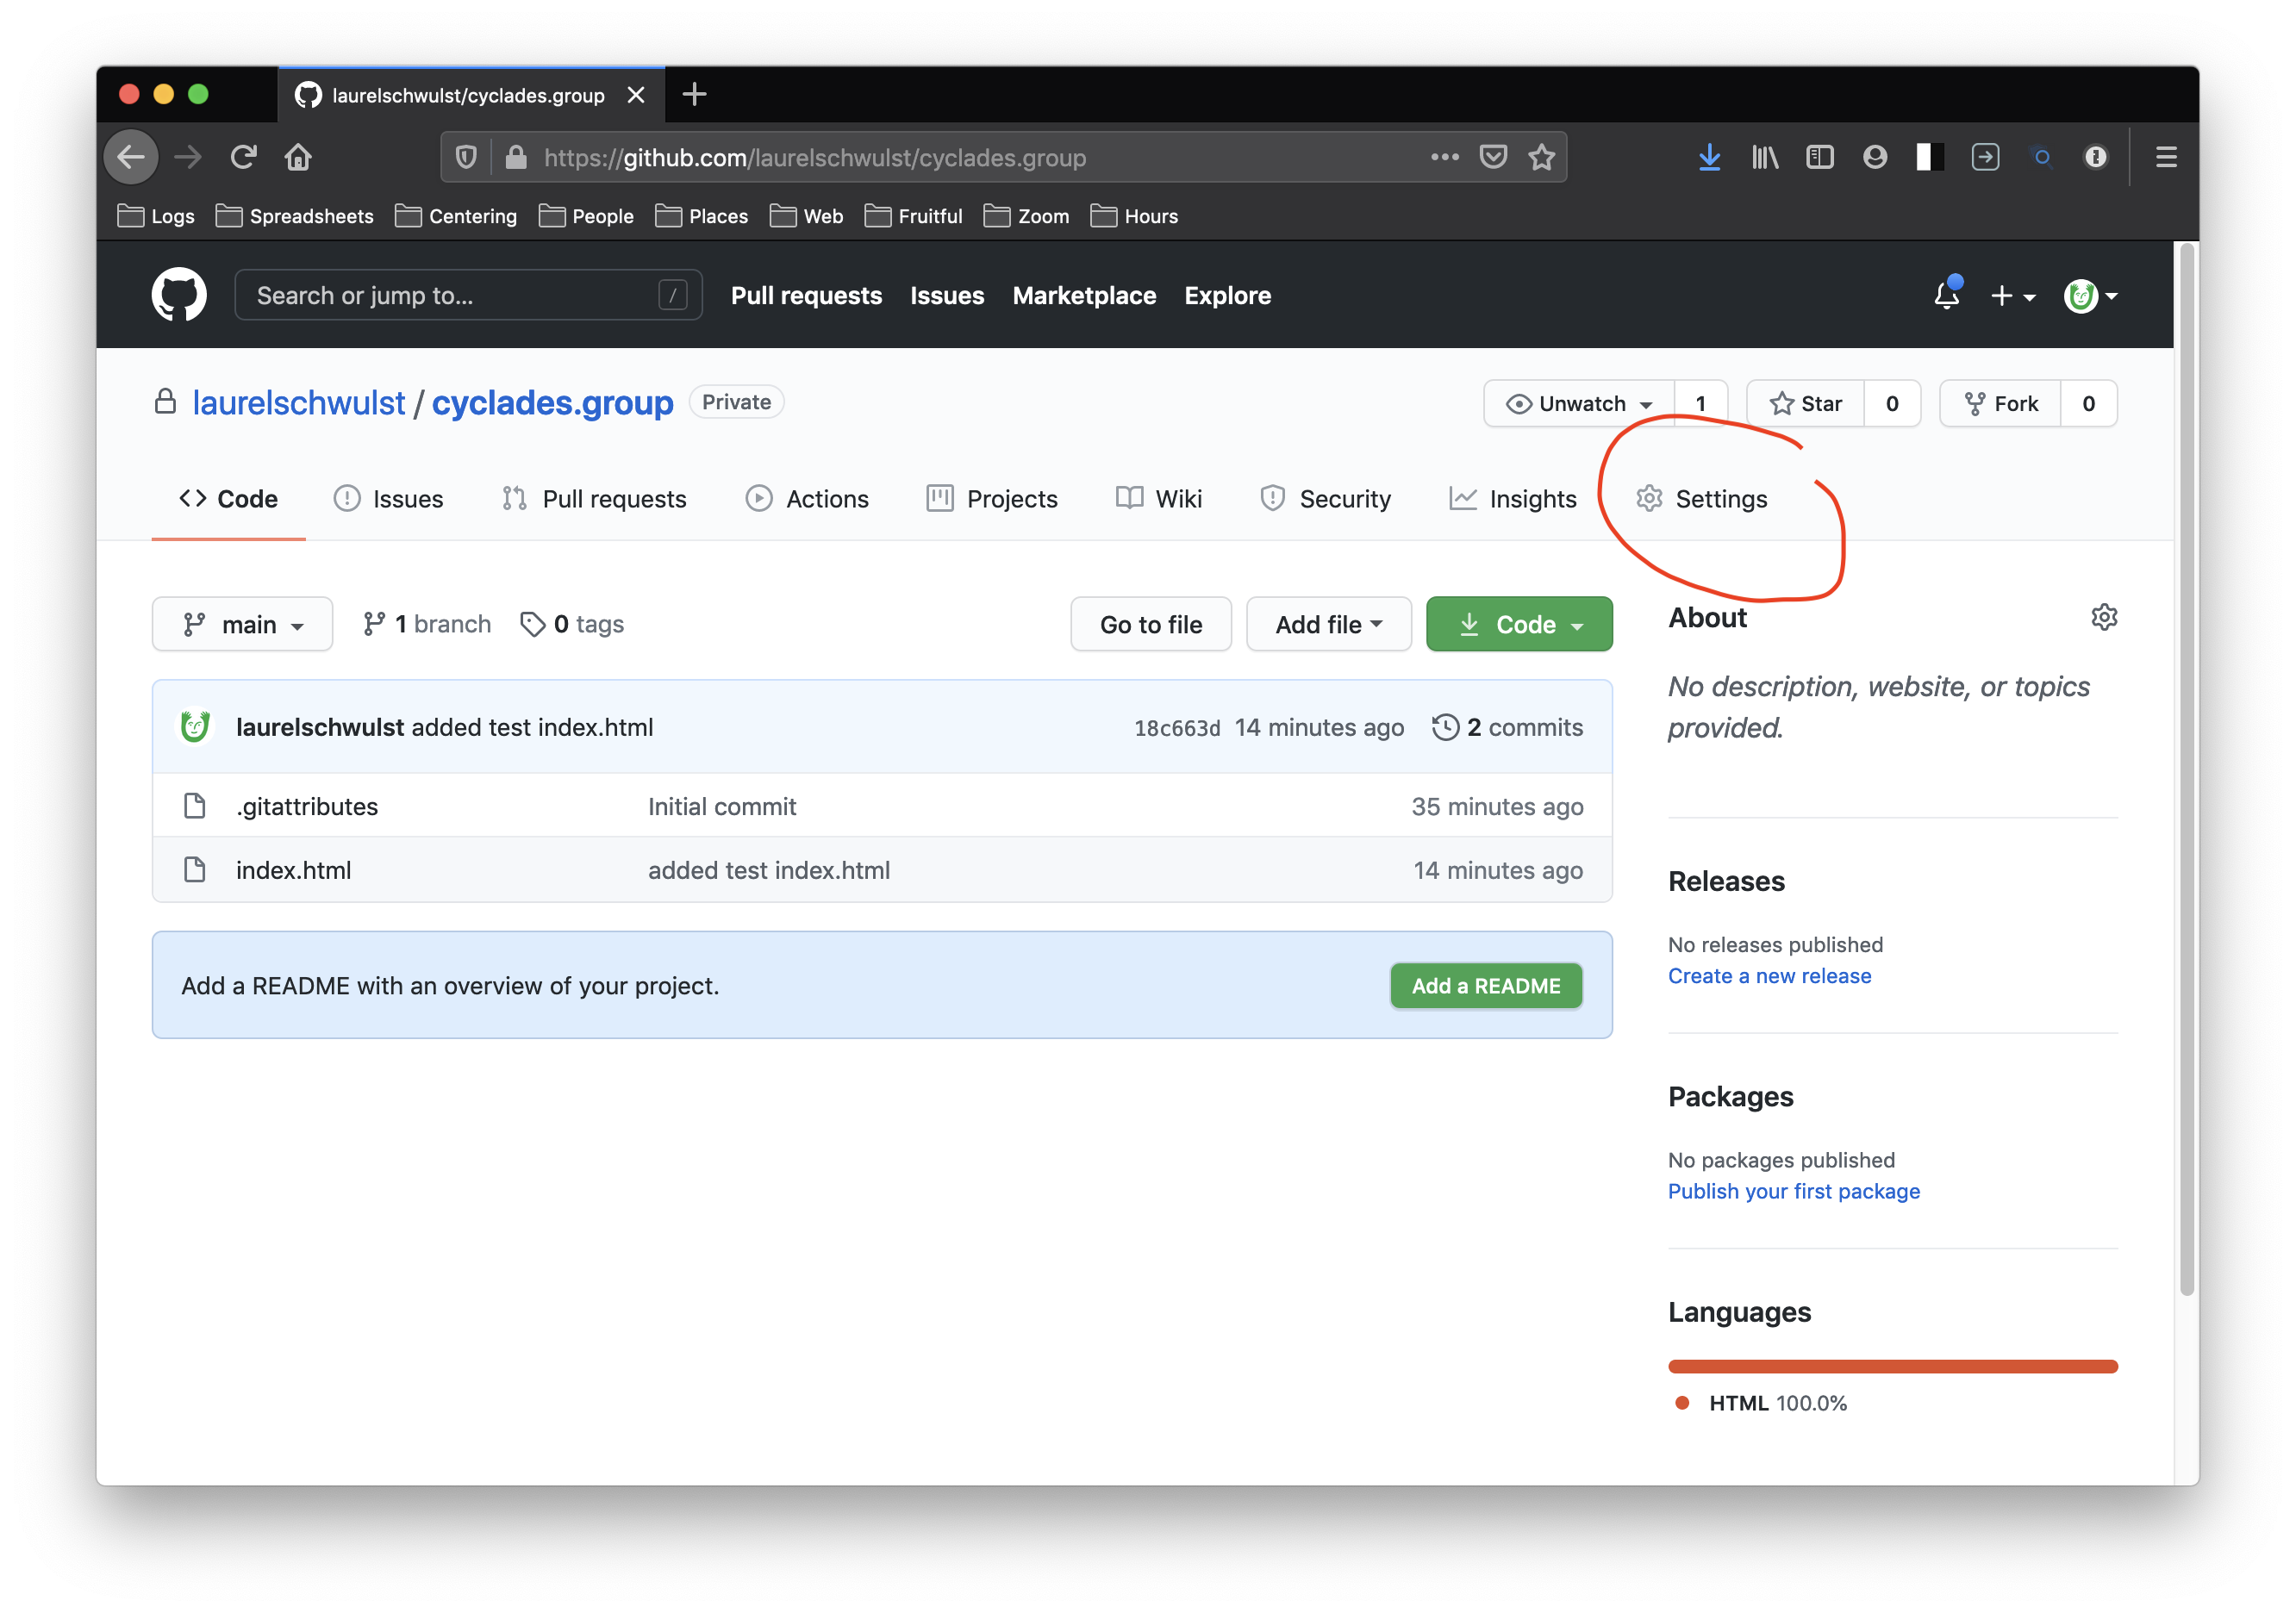Open the commit history clock icon

[1445, 727]
